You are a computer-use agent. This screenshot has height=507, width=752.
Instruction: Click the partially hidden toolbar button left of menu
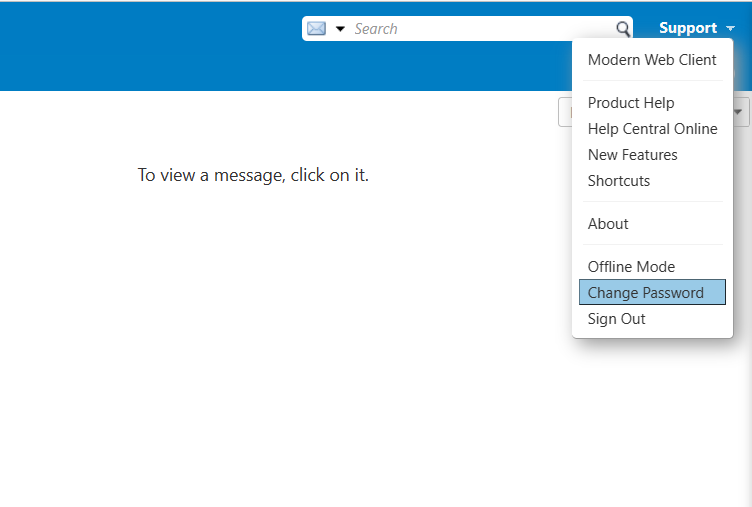point(564,112)
